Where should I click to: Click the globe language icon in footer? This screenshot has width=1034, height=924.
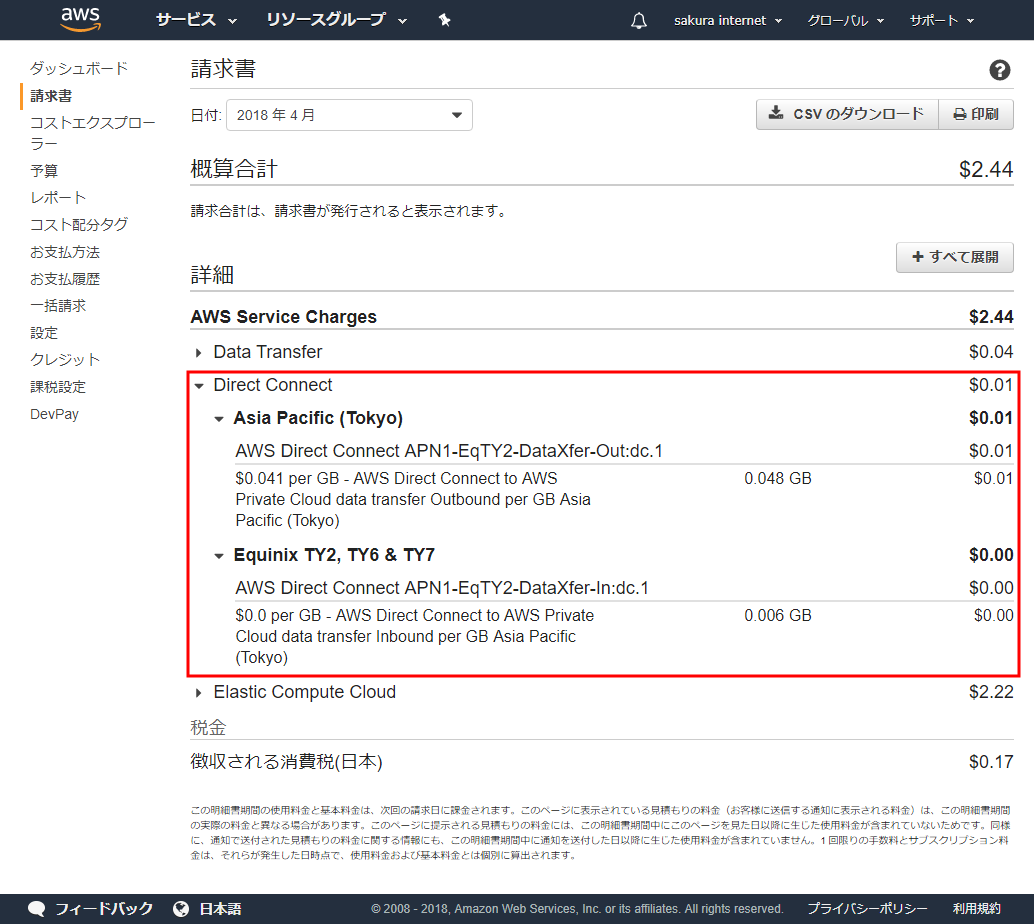[x=181, y=909]
